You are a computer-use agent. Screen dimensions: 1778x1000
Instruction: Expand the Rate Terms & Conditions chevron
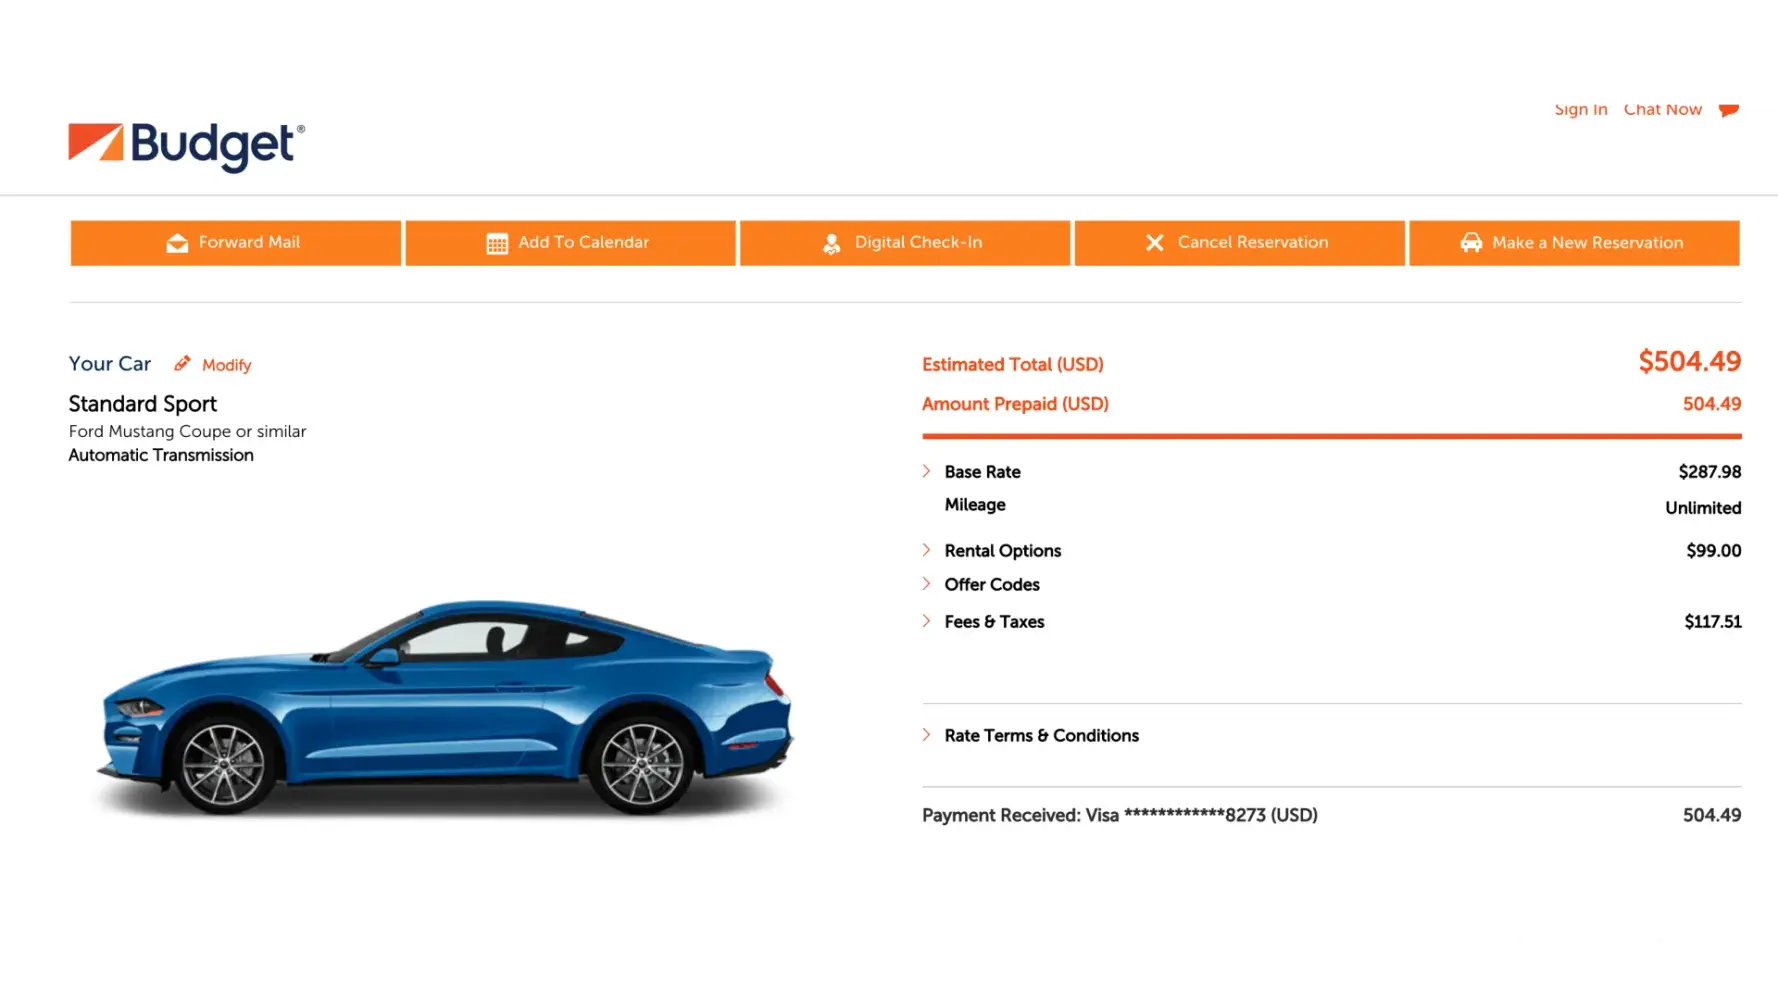tap(926, 735)
